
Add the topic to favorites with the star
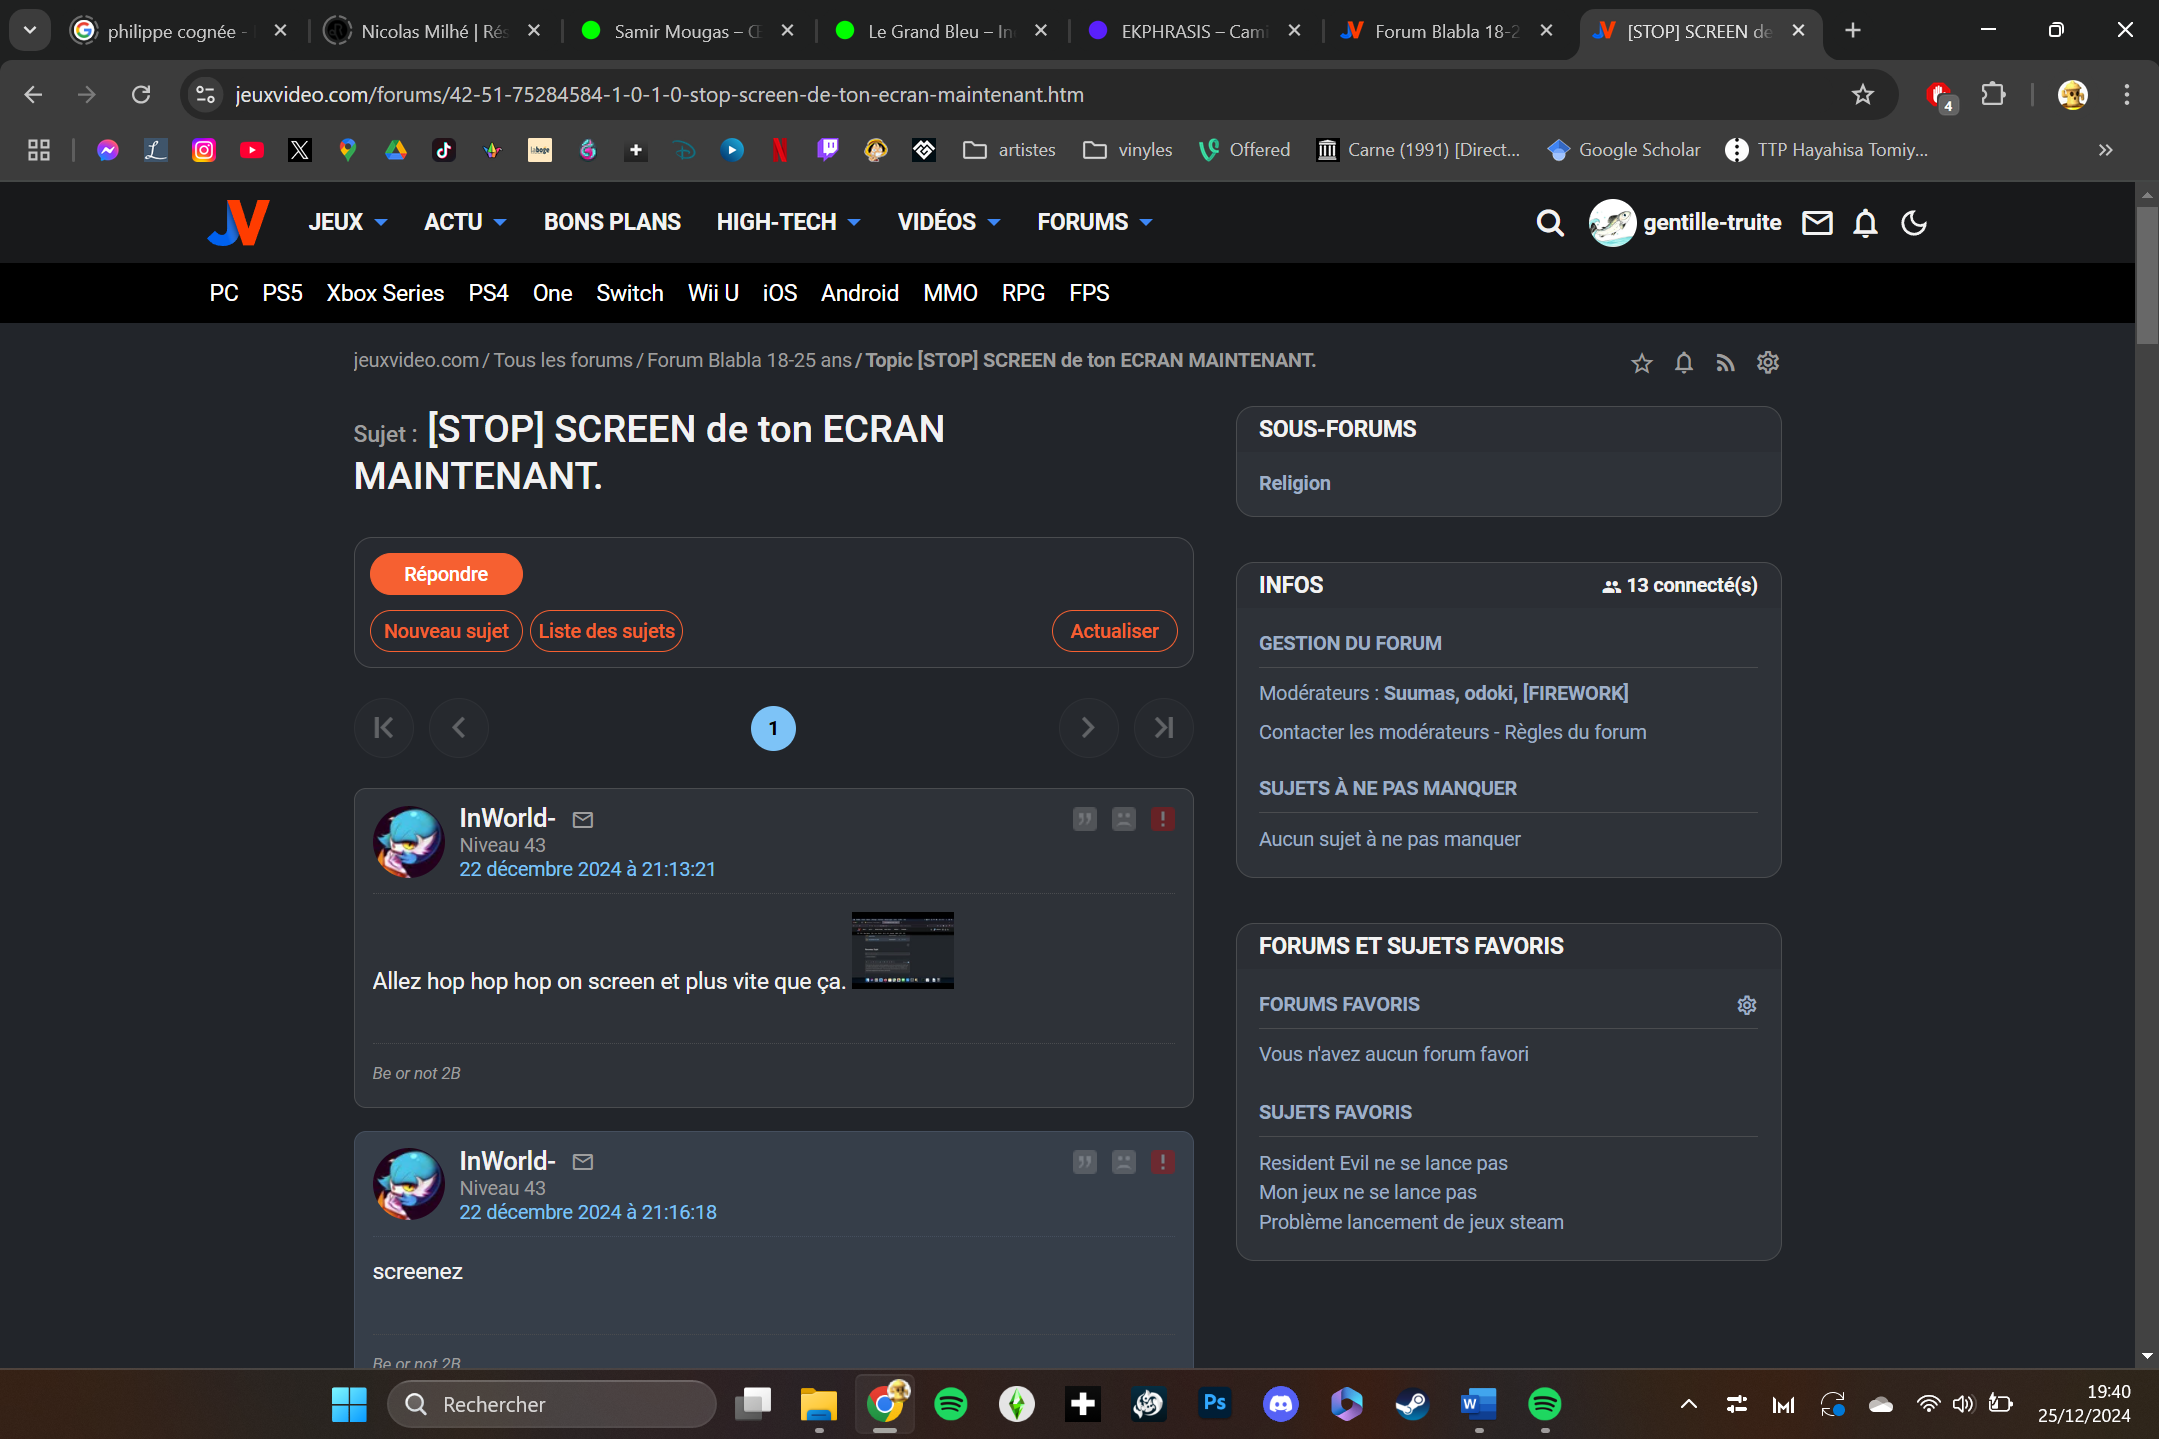click(1641, 363)
